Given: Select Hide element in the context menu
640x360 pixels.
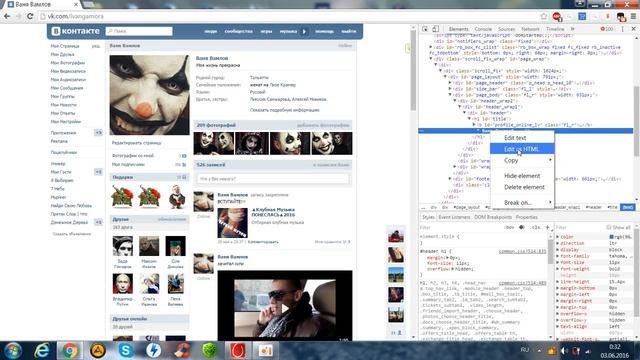Looking at the screenshot, I should point(522,176).
